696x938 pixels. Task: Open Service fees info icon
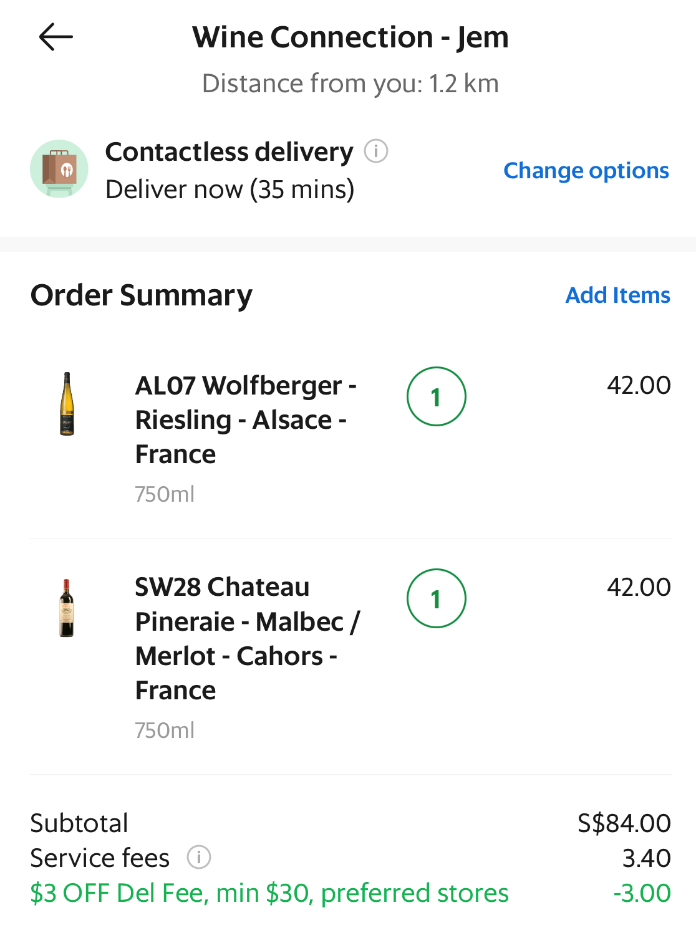pos(199,857)
